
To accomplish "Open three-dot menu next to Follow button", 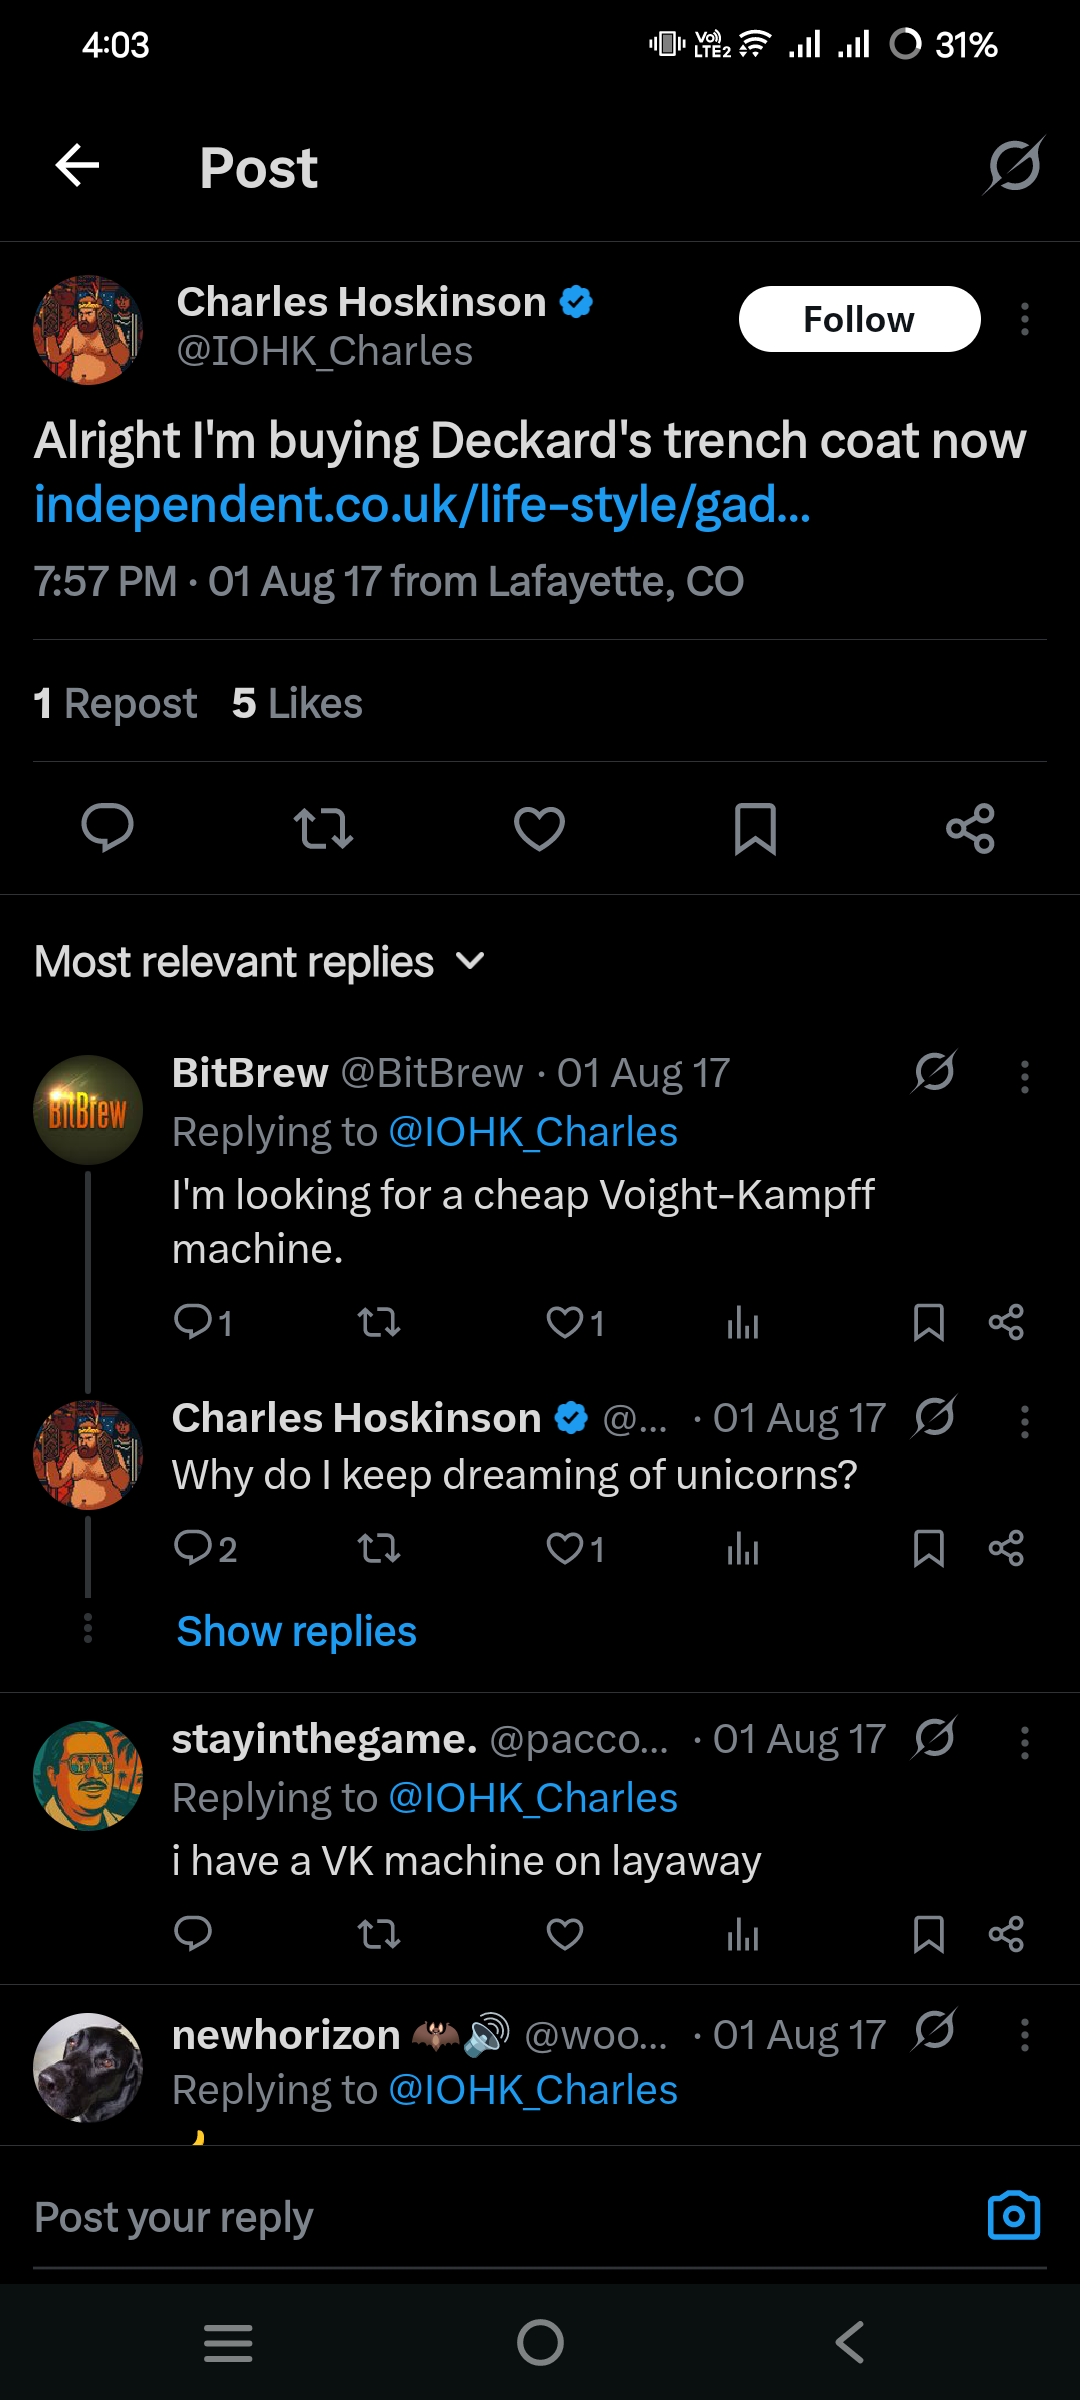I will click(1024, 320).
